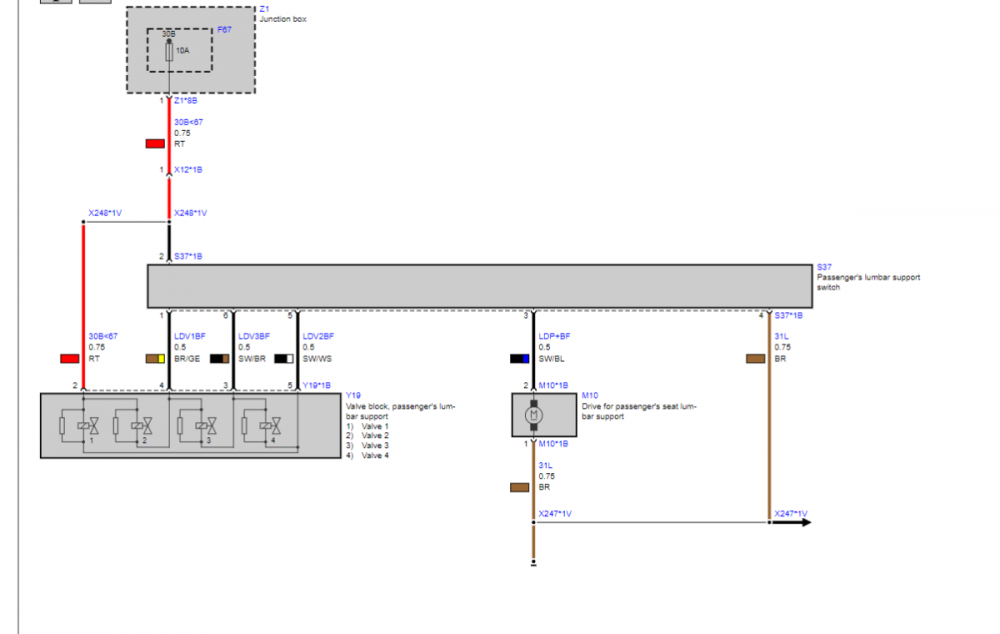Open the Y19 valve block label
The width and height of the screenshot is (1000, 634).
[352, 396]
